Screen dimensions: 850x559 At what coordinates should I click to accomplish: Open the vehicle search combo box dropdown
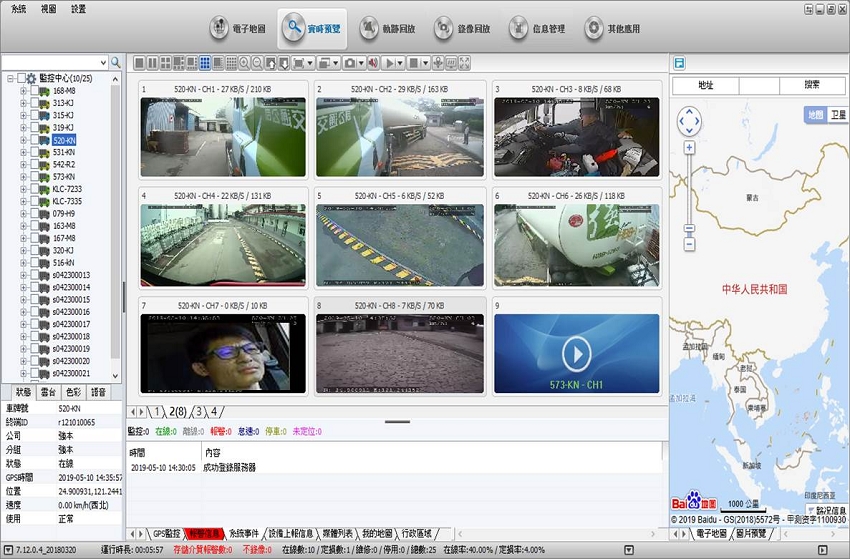click(102, 62)
